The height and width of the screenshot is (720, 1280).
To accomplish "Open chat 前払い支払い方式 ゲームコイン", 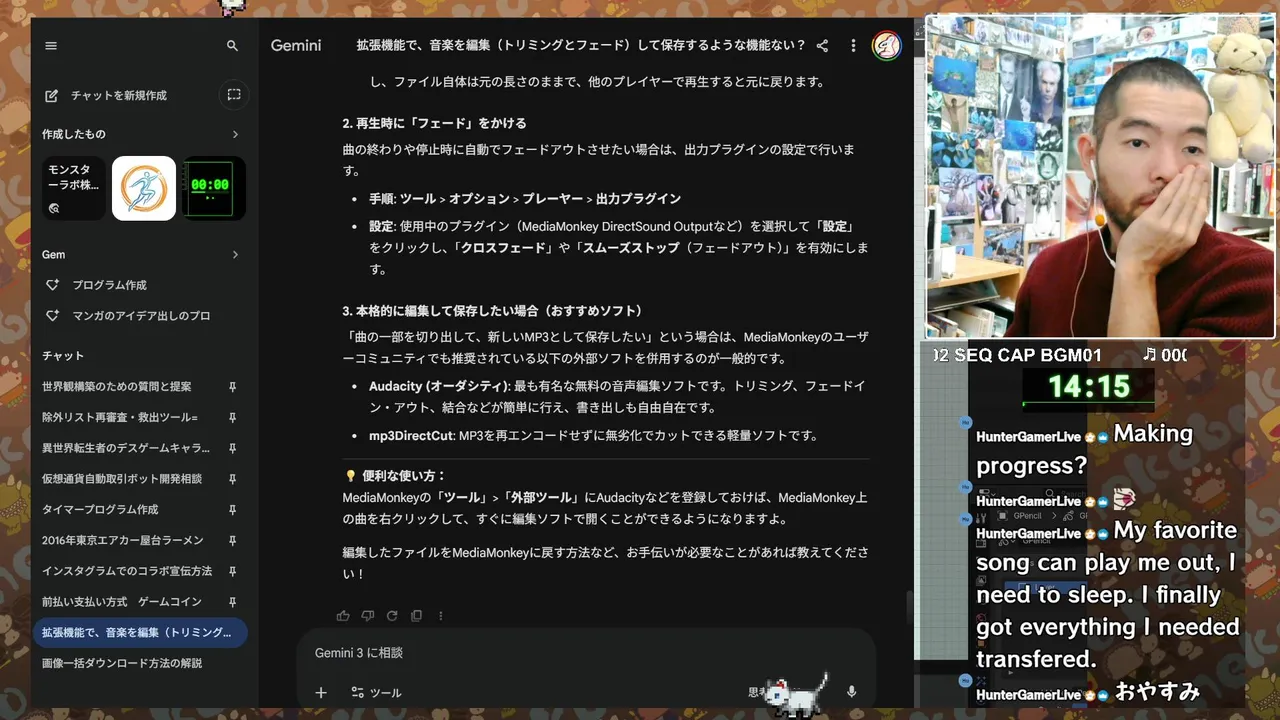I will pyautogui.click(x=122, y=602).
